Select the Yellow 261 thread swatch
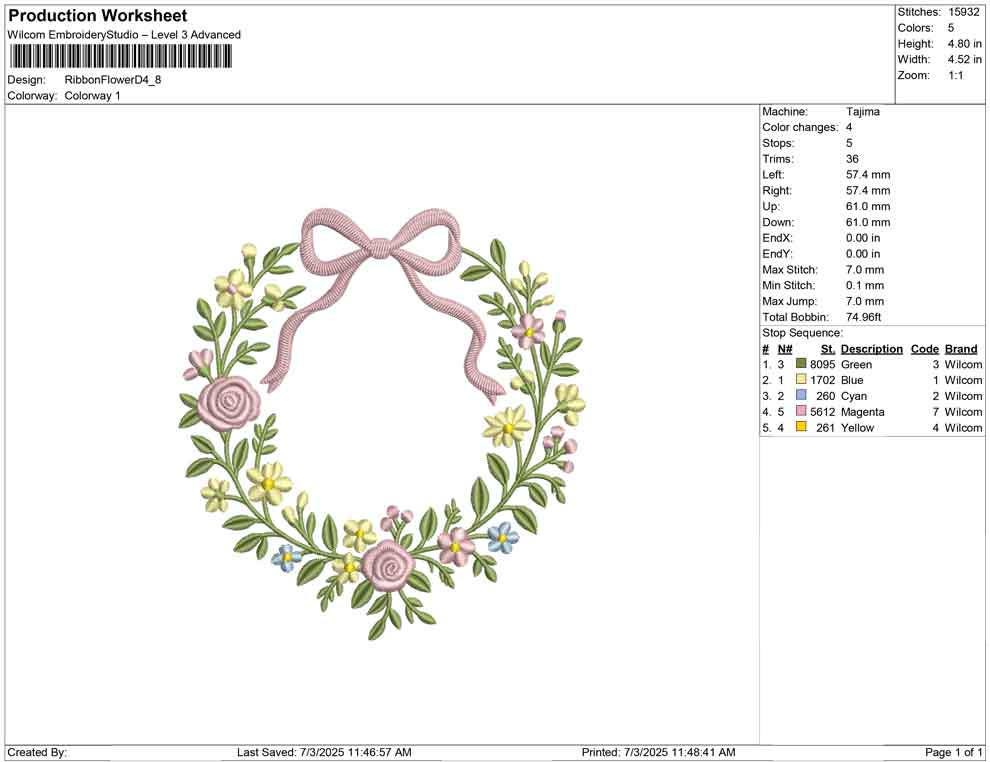Image resolution: width=990 pixels, height=762 pixels. click(799, 428)
